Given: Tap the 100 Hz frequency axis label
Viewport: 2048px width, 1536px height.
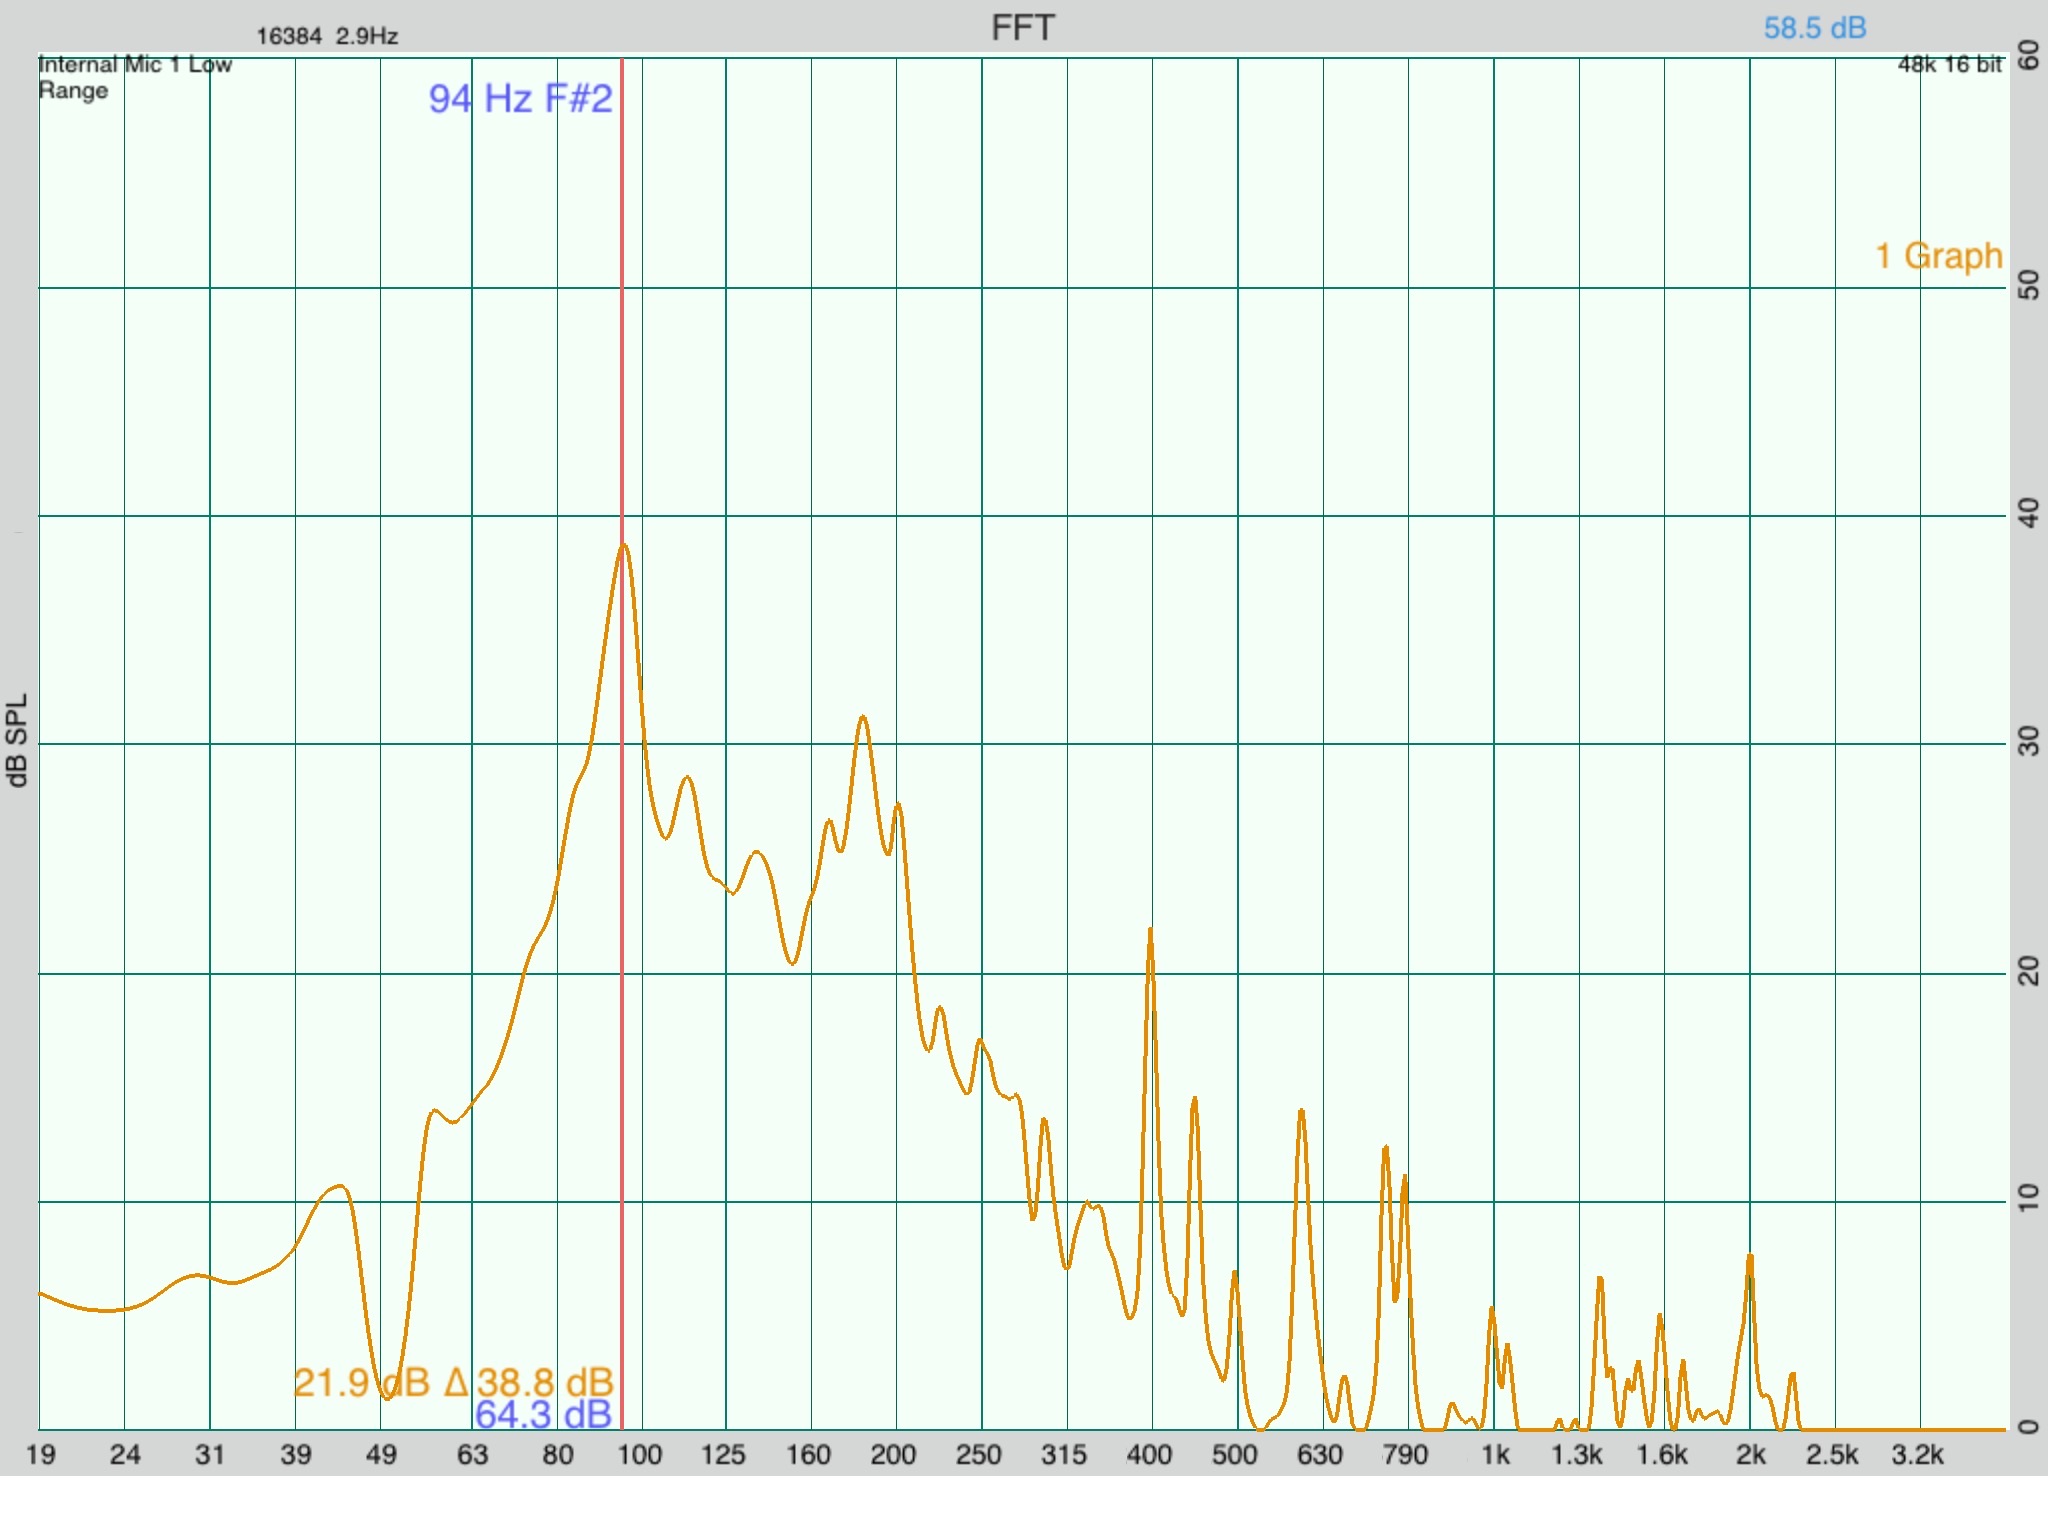Looking at the screenshot, I should pyautogui.click(x=639, y=1455).
